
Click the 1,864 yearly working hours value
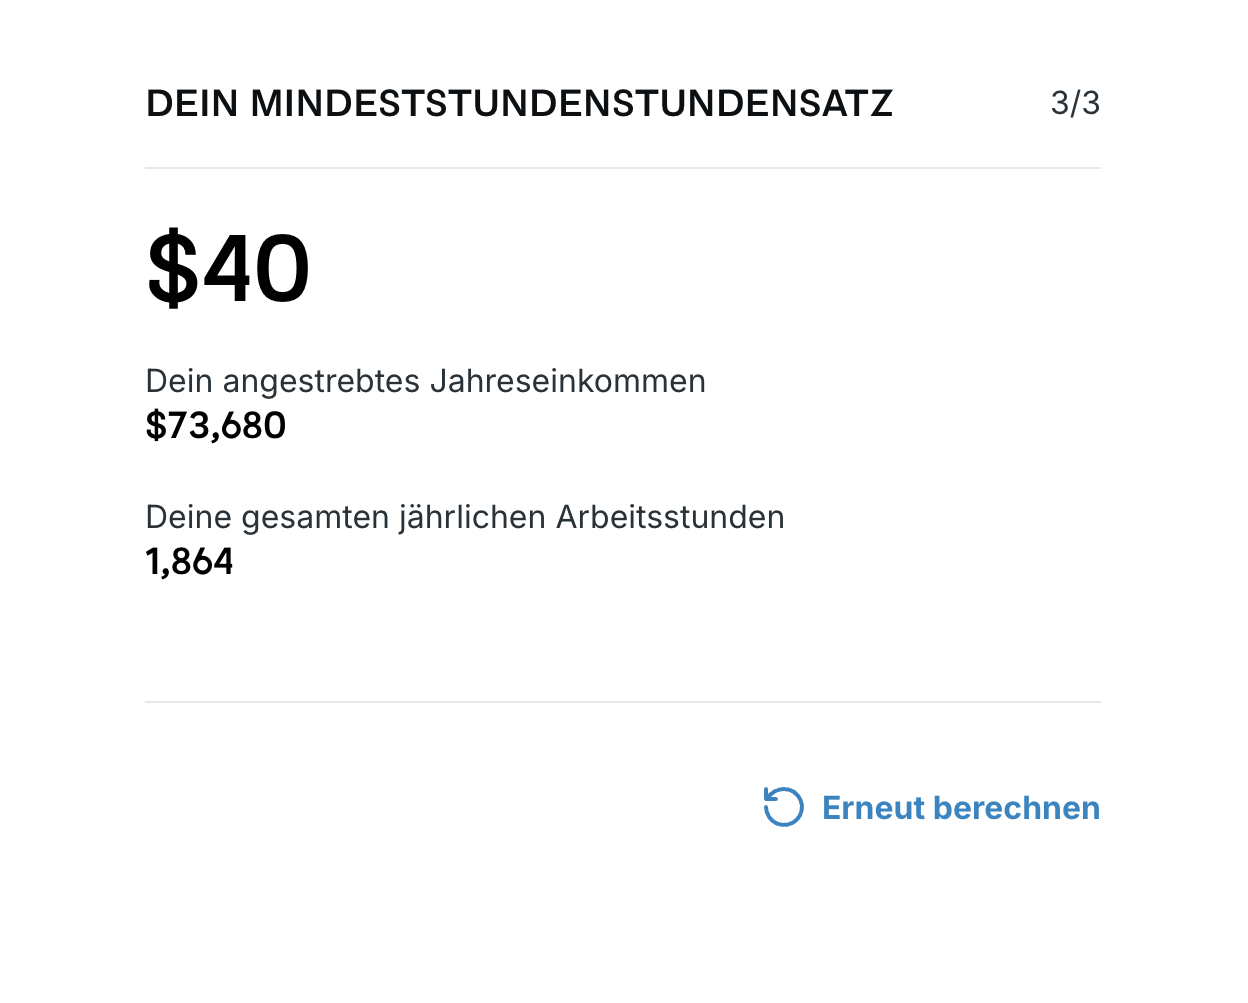coord(190,560)
